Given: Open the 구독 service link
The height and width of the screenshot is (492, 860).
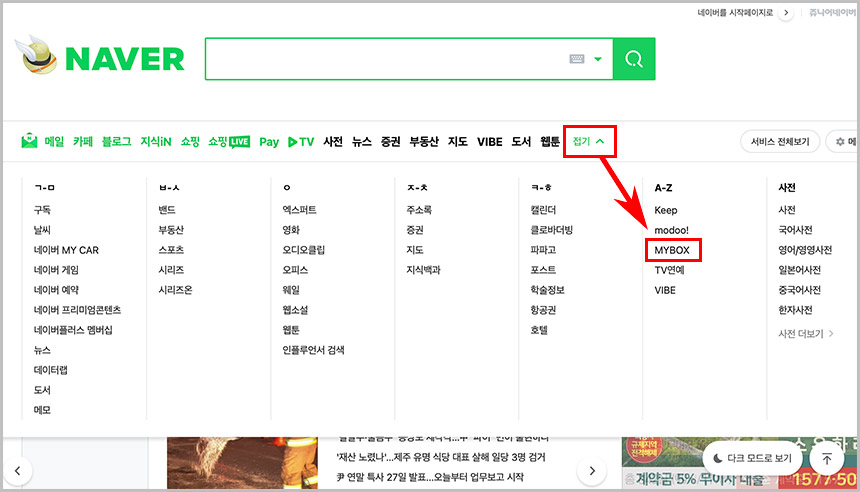Looking at the screenshot, I should [42, 210].
